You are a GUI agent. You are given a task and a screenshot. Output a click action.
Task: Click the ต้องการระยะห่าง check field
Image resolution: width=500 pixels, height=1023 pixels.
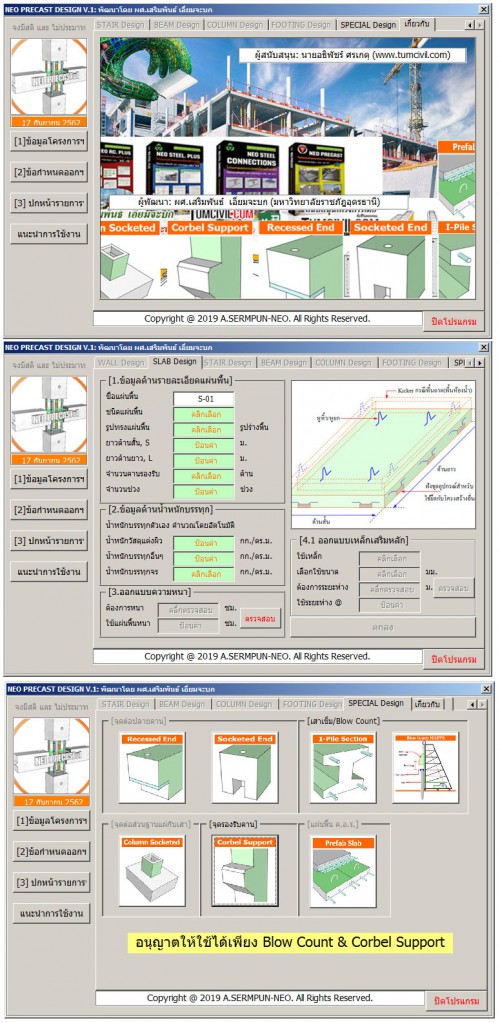[x=389, y=589]
